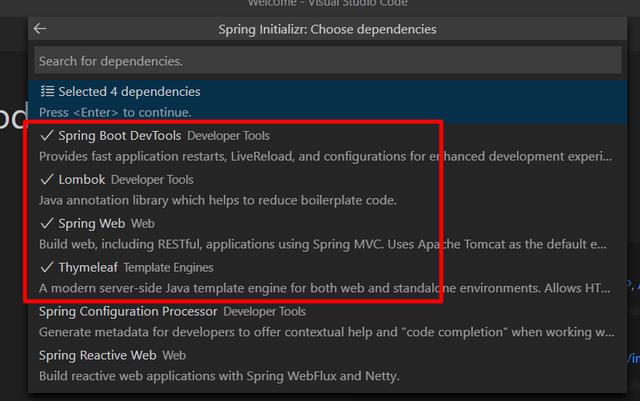Add Spring Reactive Web dependency

coord(328,365)
